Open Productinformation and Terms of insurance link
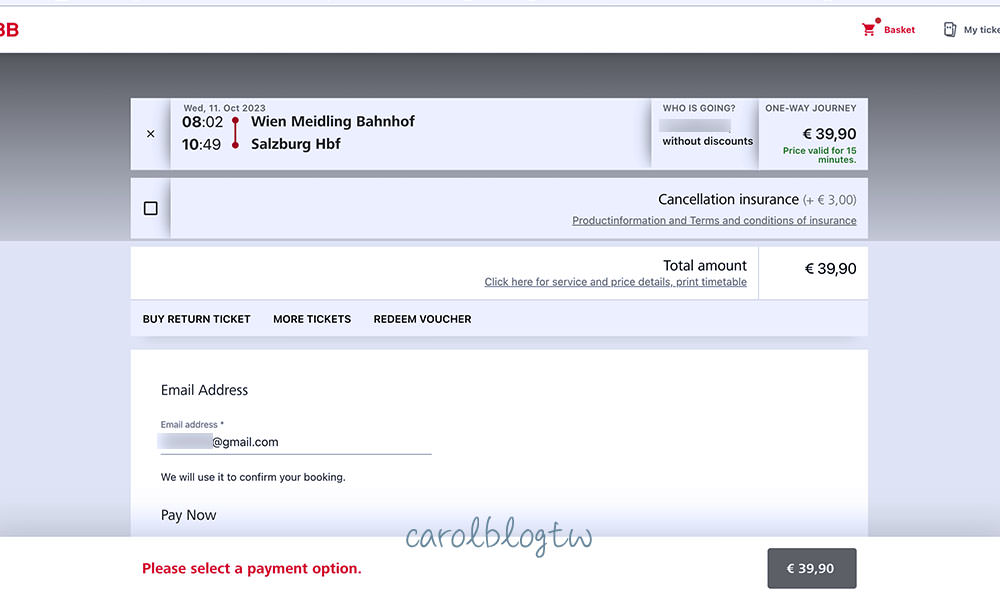The width and height of the screenshot is (1000, 600). point(714,221)
